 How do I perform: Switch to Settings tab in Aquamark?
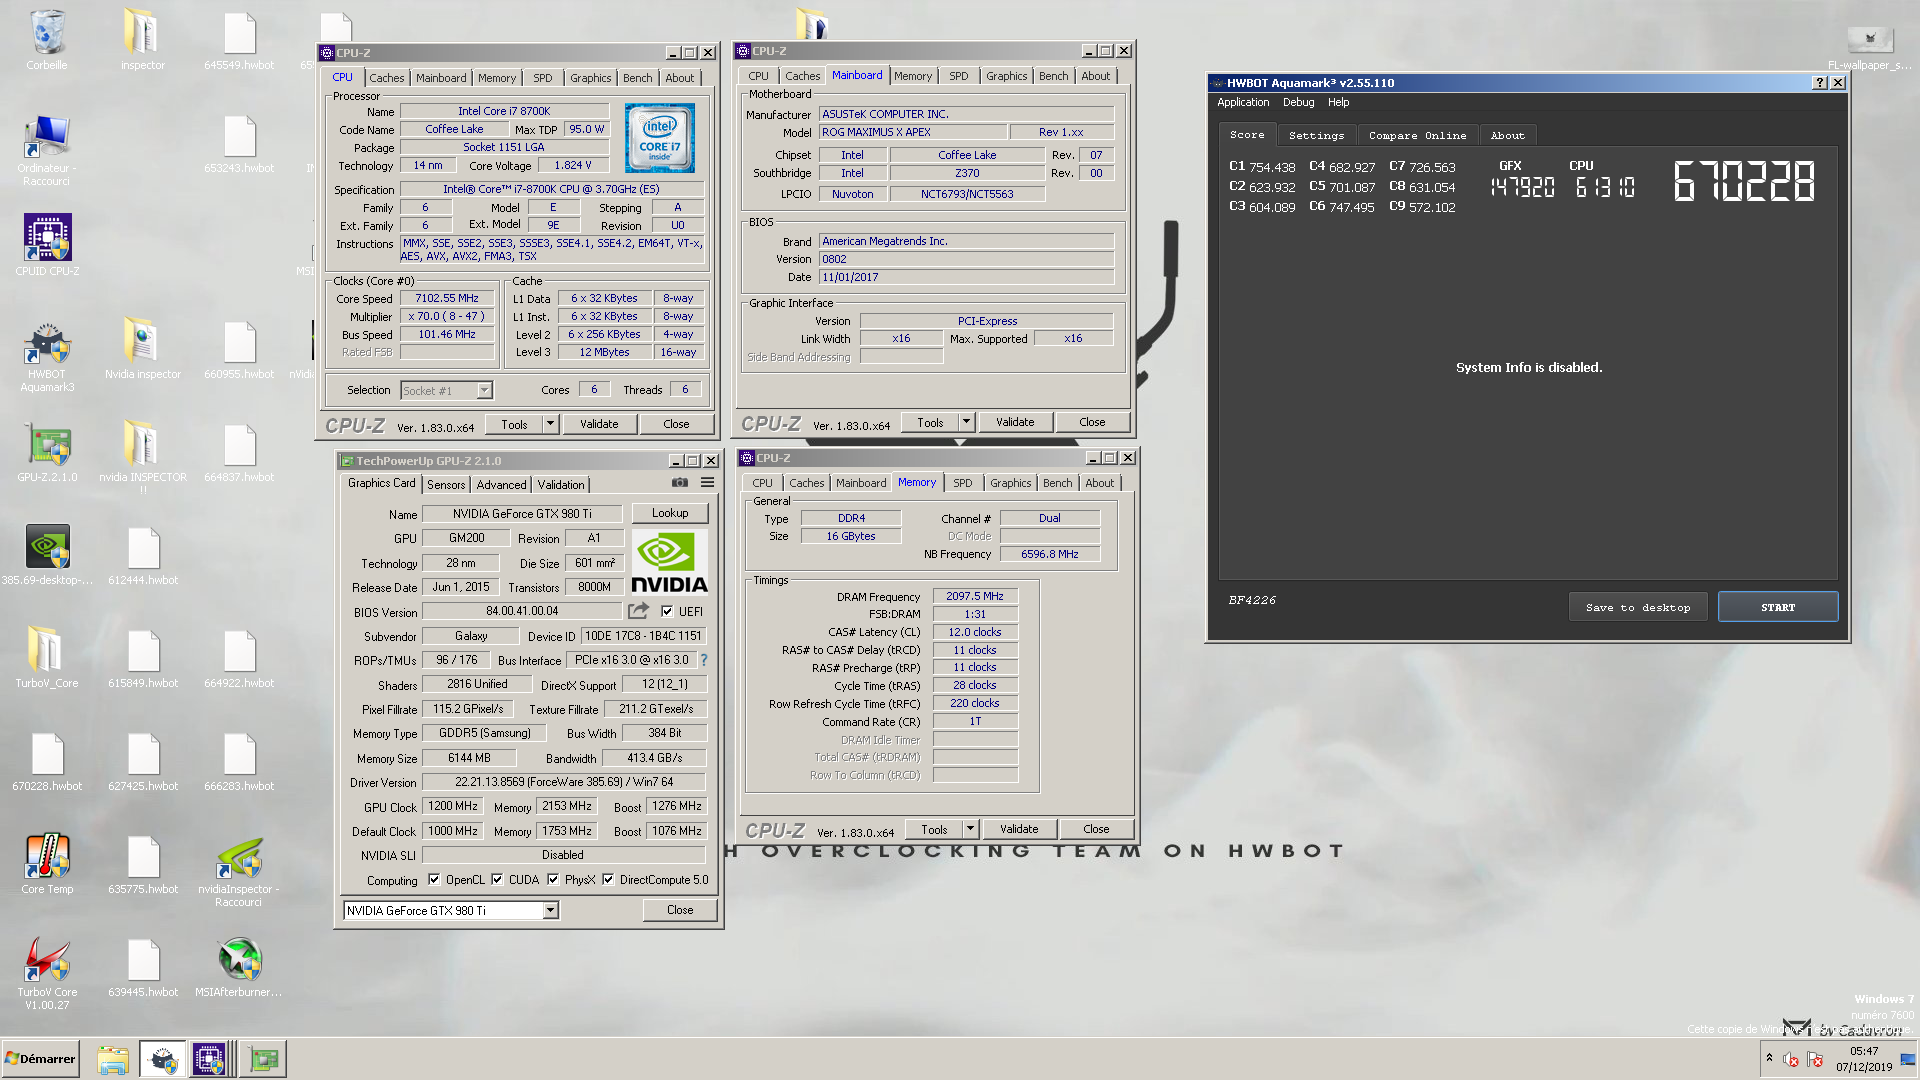[x=1316, y=135]
